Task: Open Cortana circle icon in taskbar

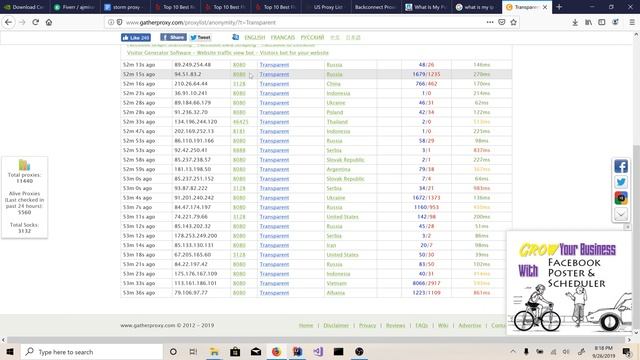Action: pos(173,352)
